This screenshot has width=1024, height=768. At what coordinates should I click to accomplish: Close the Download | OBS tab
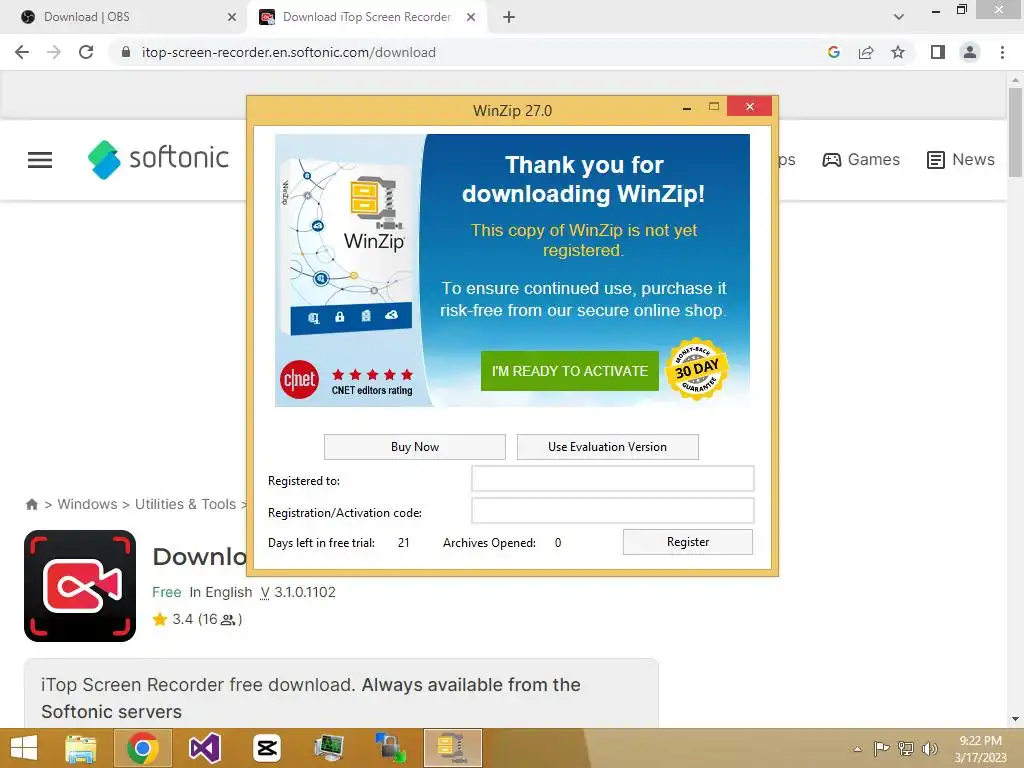click(x=232, y=17)
